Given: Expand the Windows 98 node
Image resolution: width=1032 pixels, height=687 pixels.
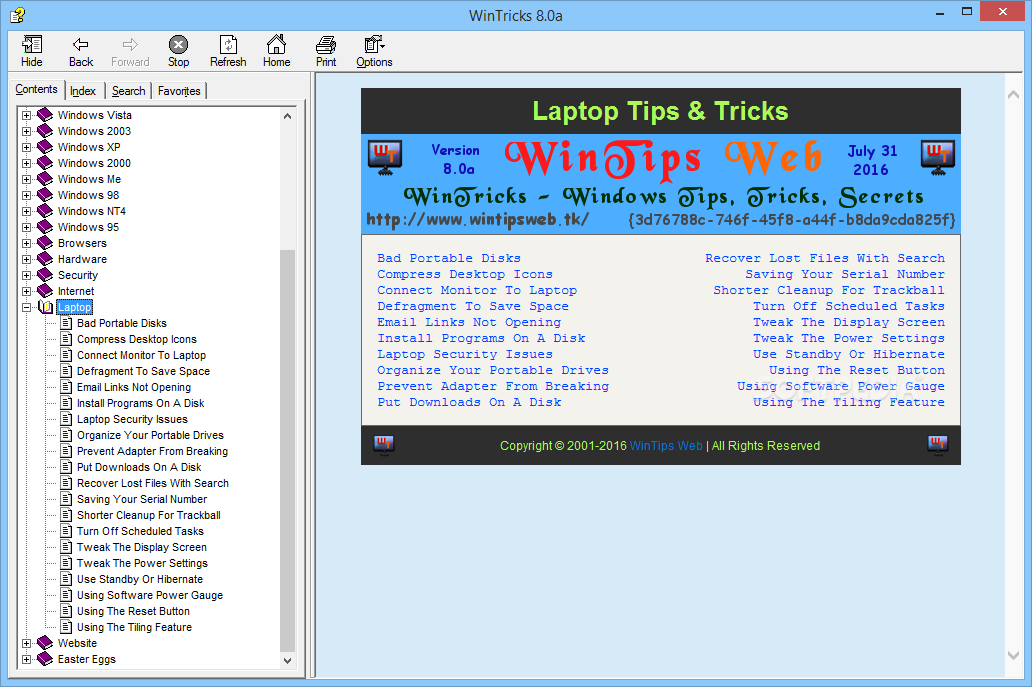Looking at the screenshot, I should 26,195.
